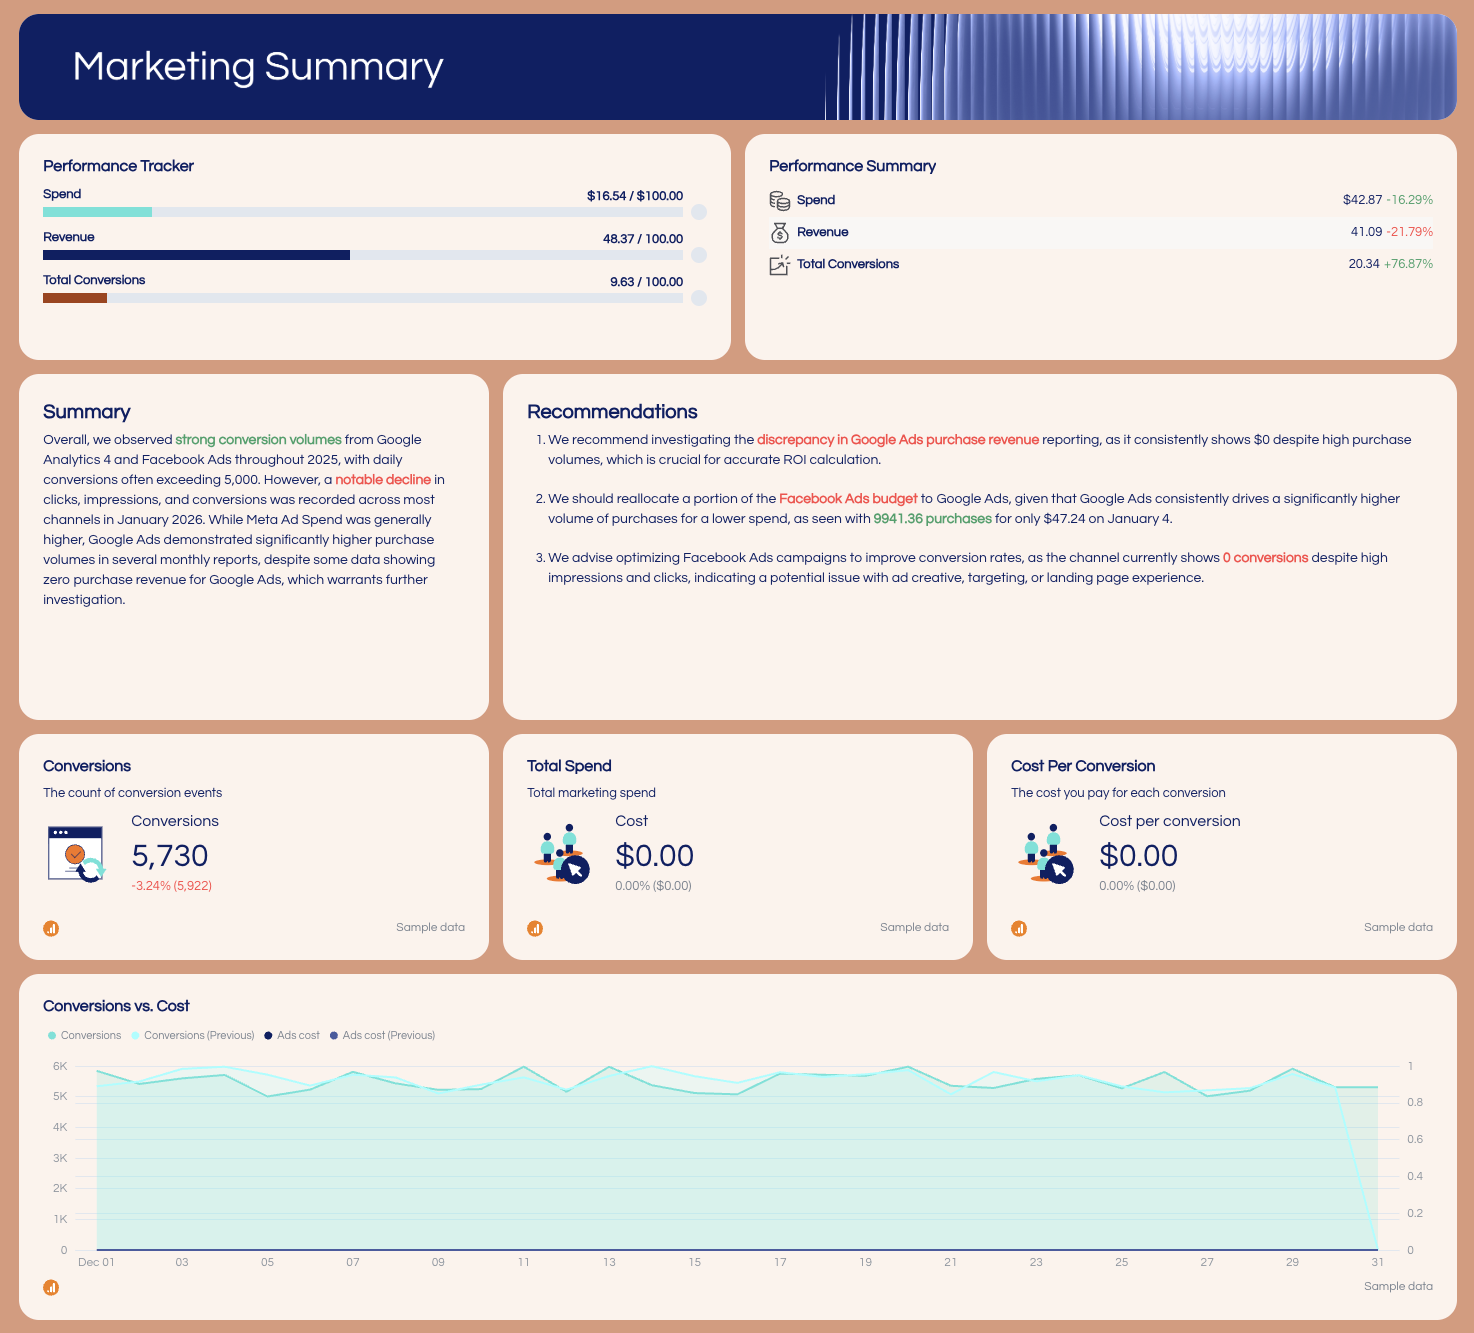Click the 'Sample data' label on the Conversions card
The width and height of the screenshot is (1474, 1333).
(x=430, y=927)
